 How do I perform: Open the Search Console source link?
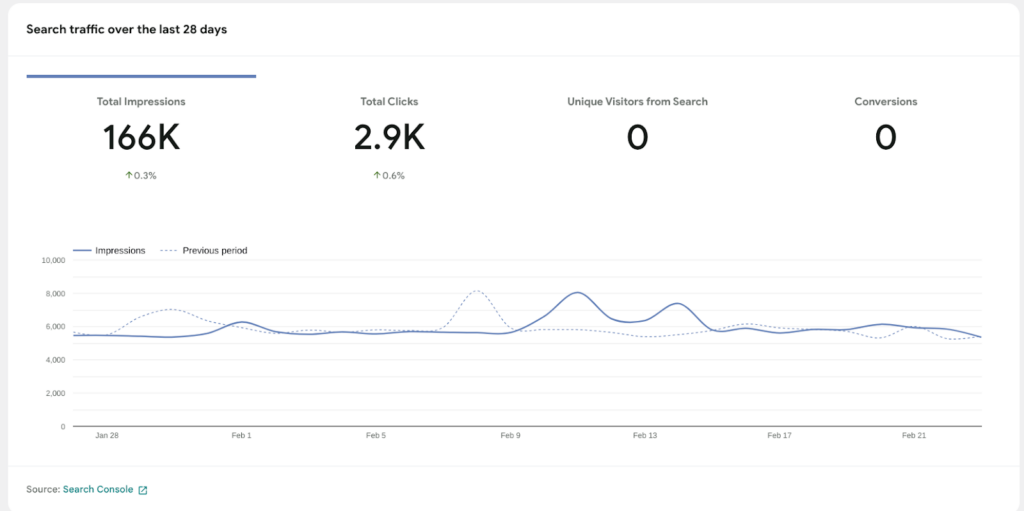coord(97,490)
